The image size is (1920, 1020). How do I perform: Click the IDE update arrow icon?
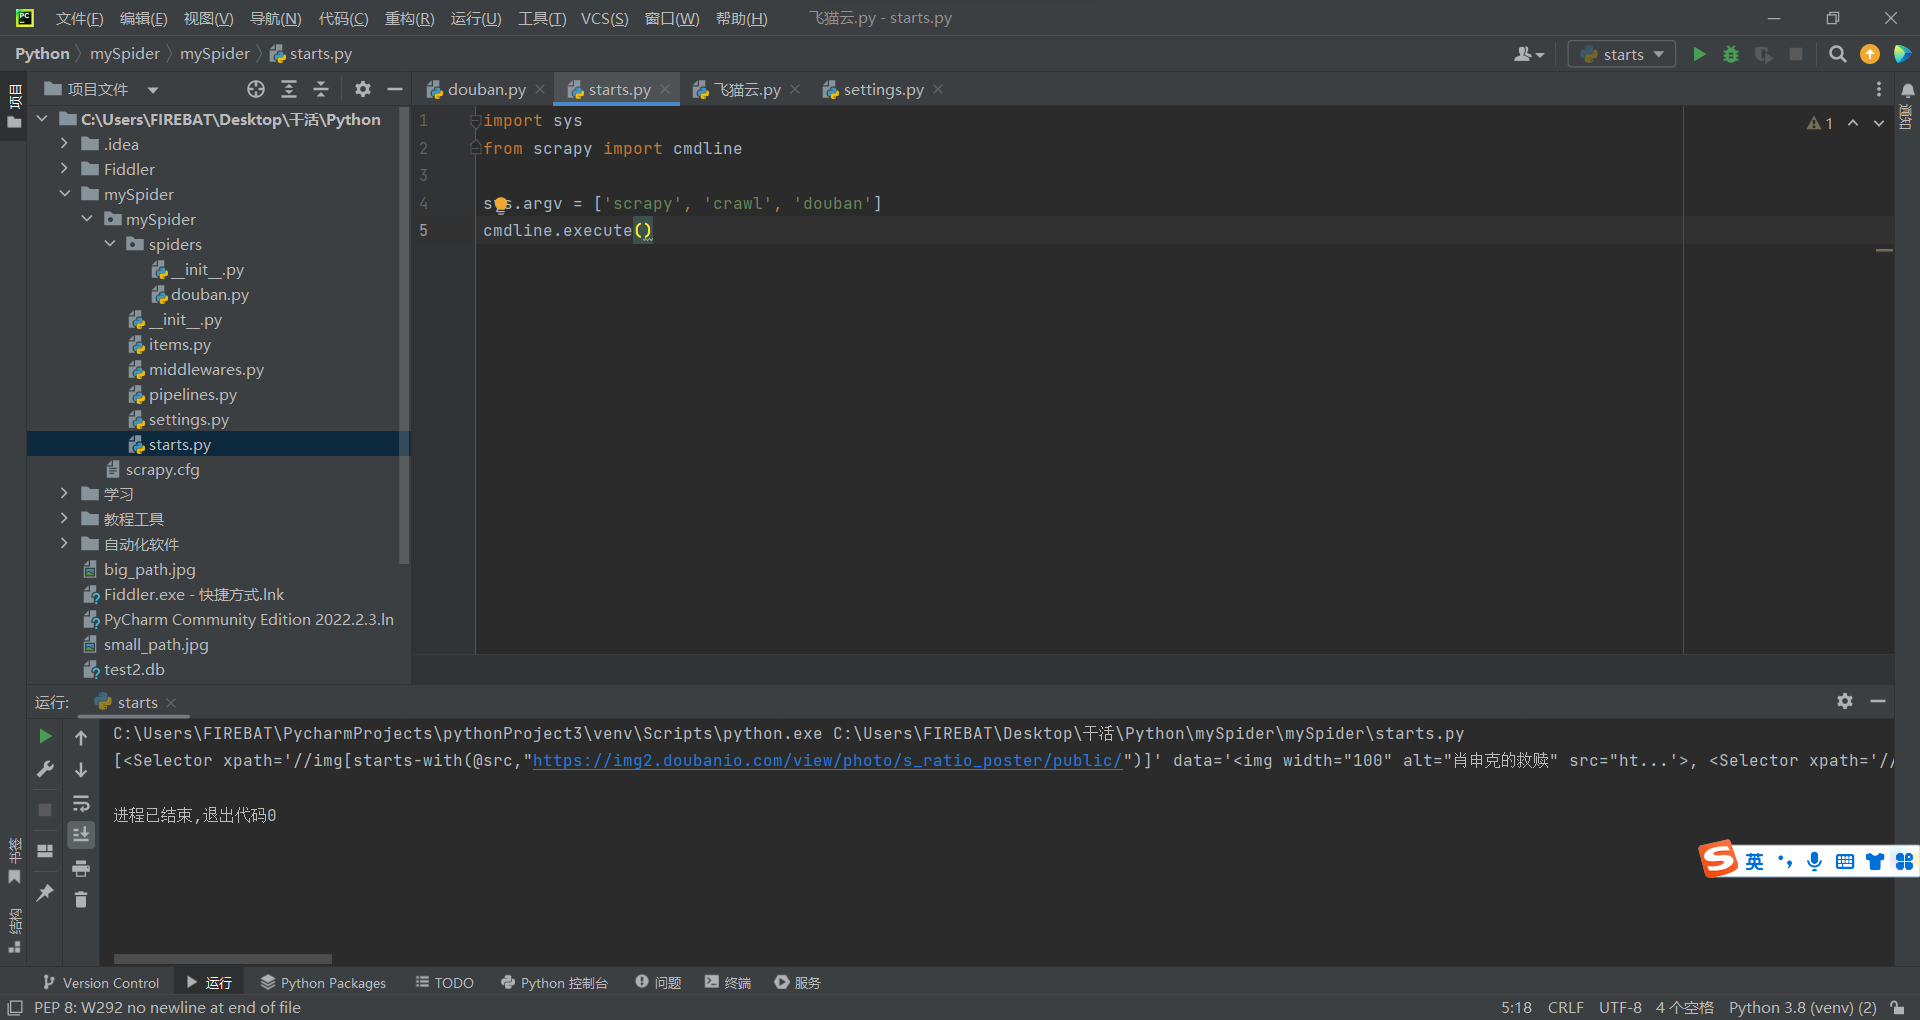tap(1870, 54)
